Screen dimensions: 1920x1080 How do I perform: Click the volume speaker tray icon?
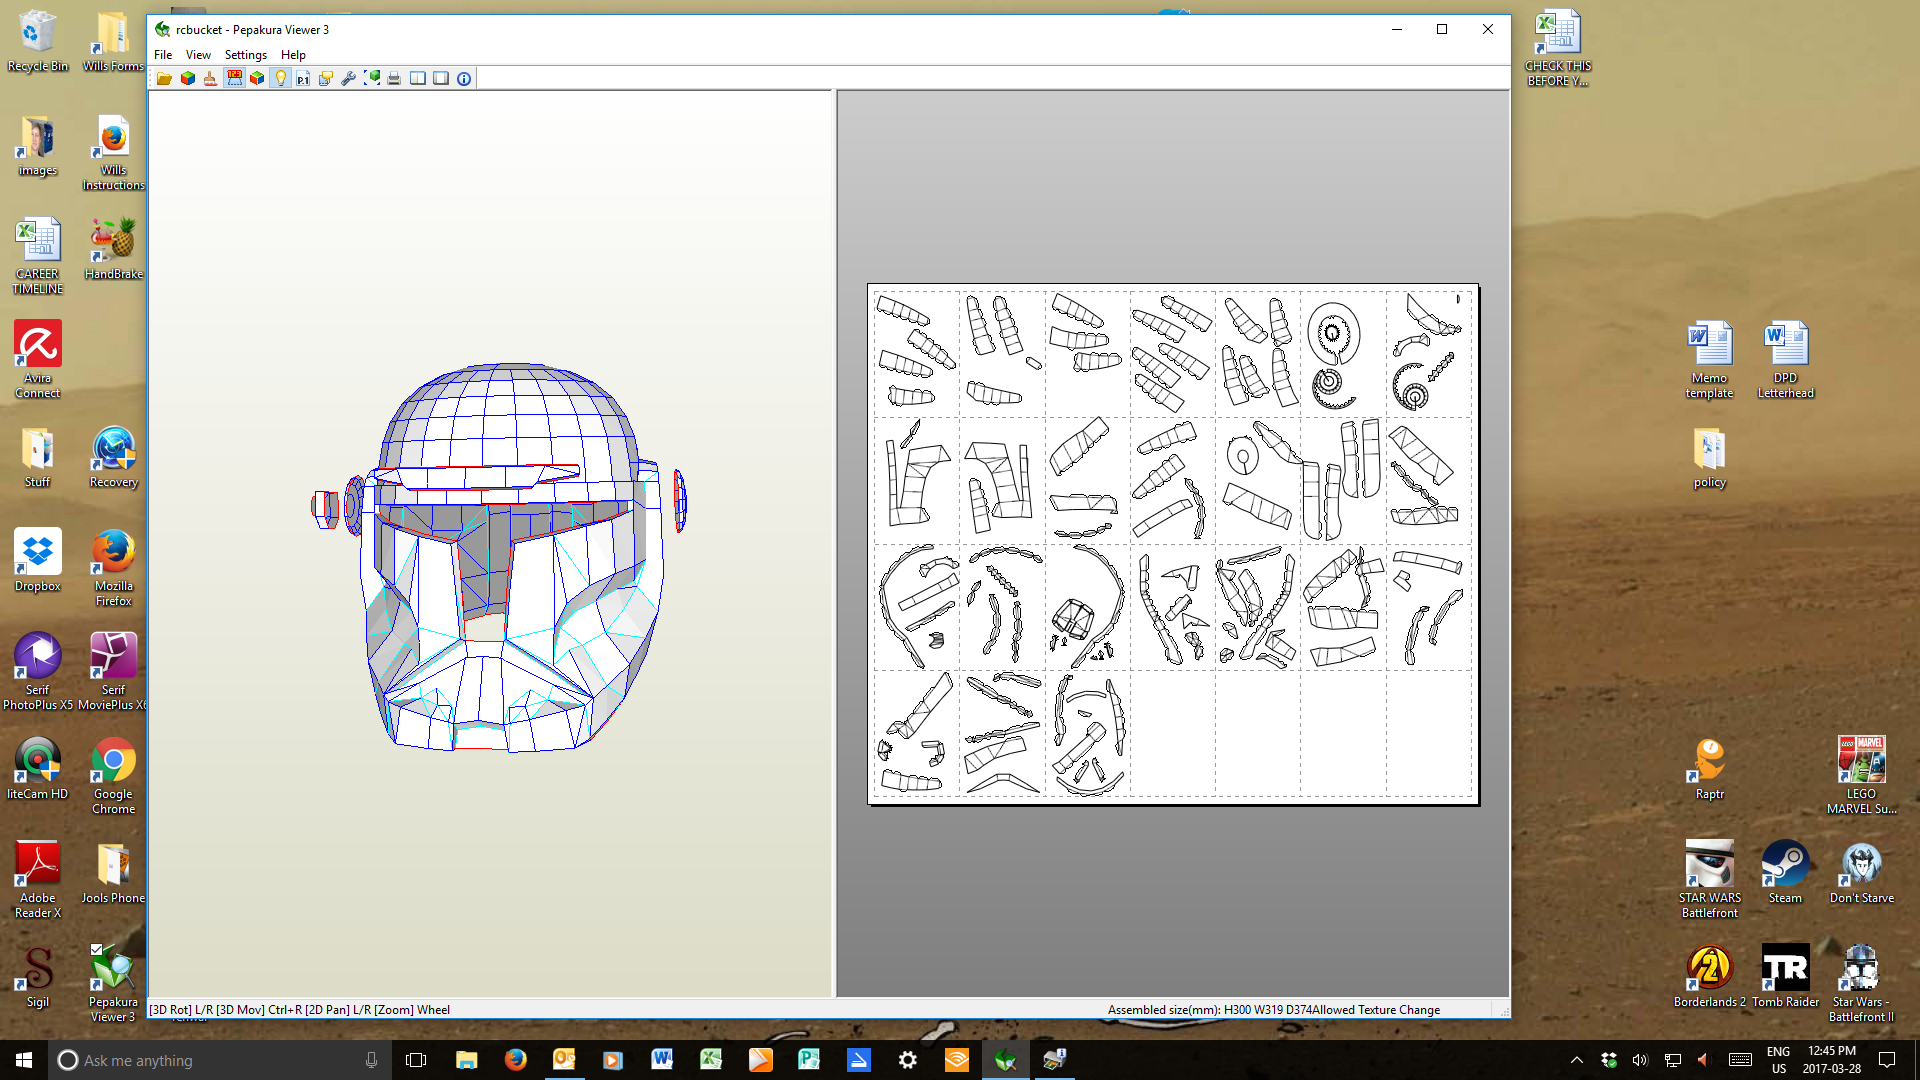tap(1640, 1060)
